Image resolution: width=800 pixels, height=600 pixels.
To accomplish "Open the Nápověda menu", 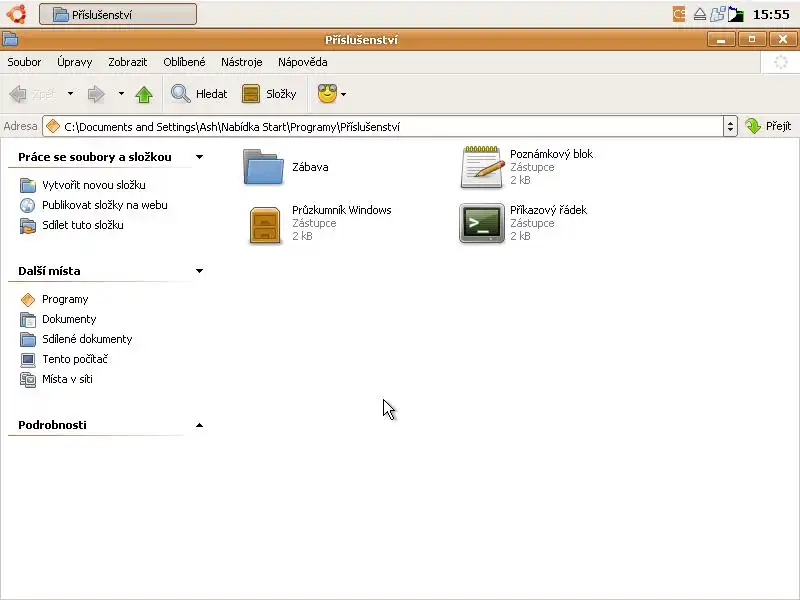I will (303, 62).
